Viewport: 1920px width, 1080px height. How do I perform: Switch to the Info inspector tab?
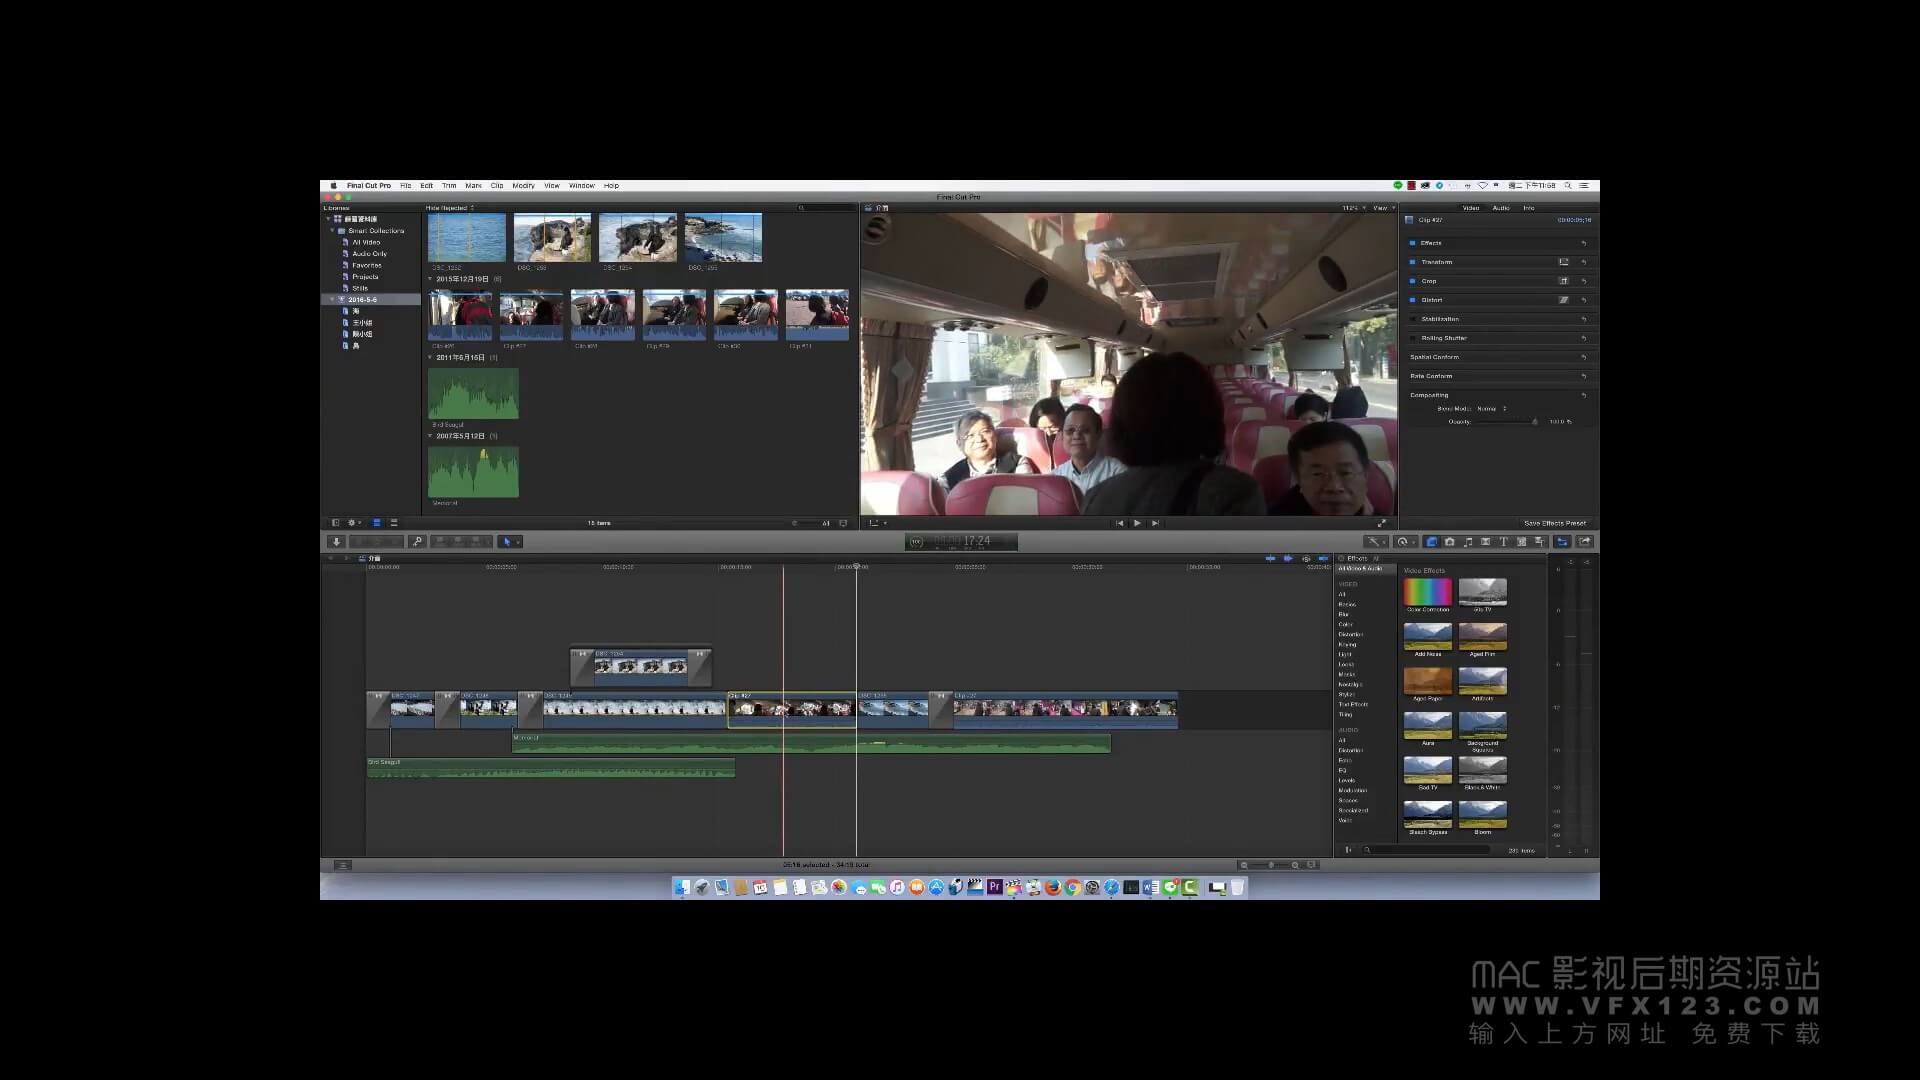tap(1528, 208)
